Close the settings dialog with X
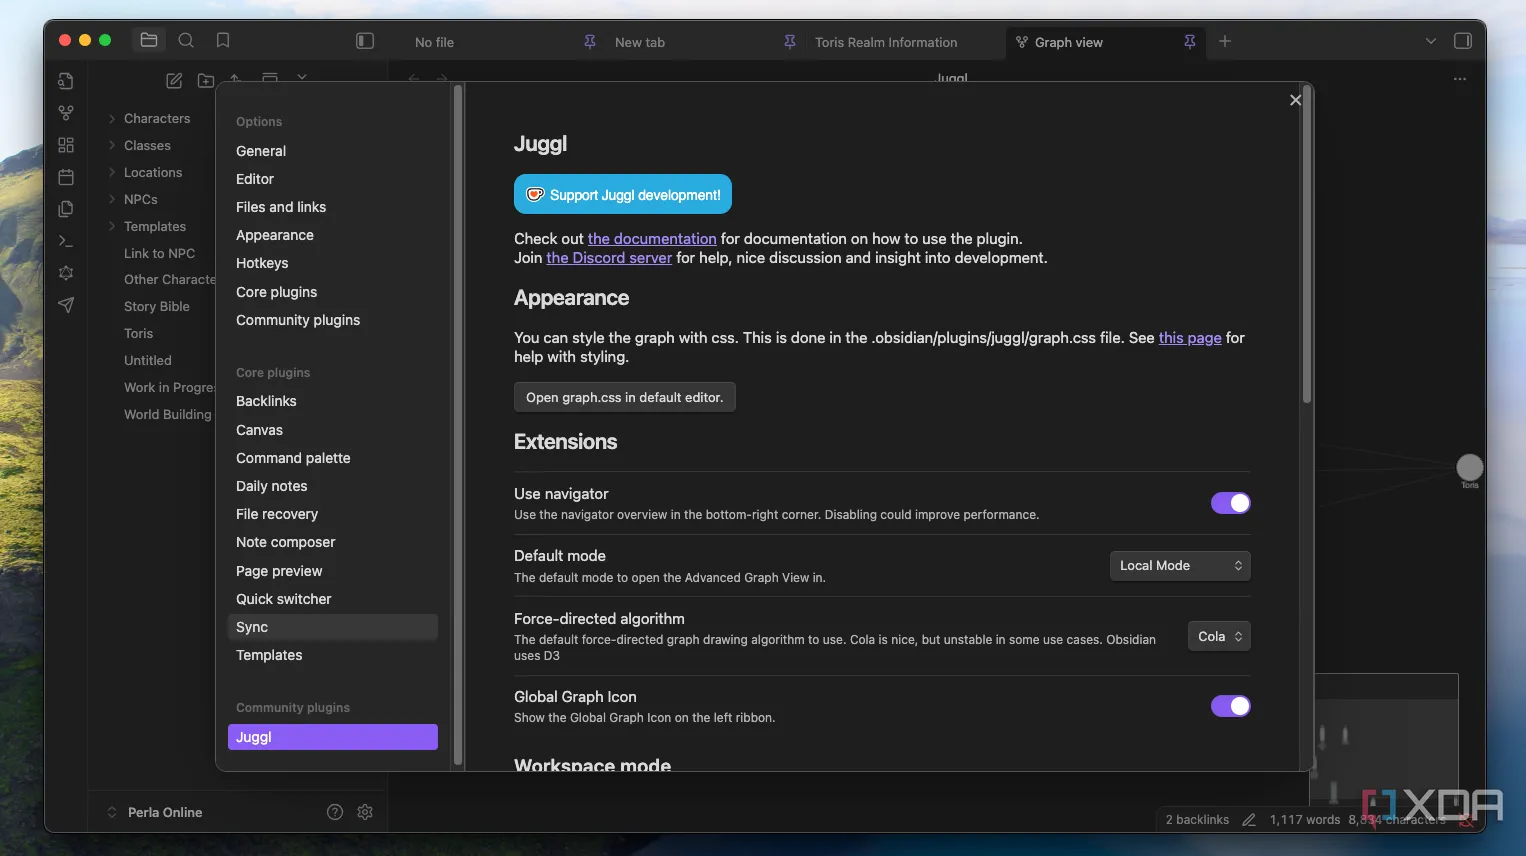This screenshot has width=1526, height=856. (x=1295, y=100)
